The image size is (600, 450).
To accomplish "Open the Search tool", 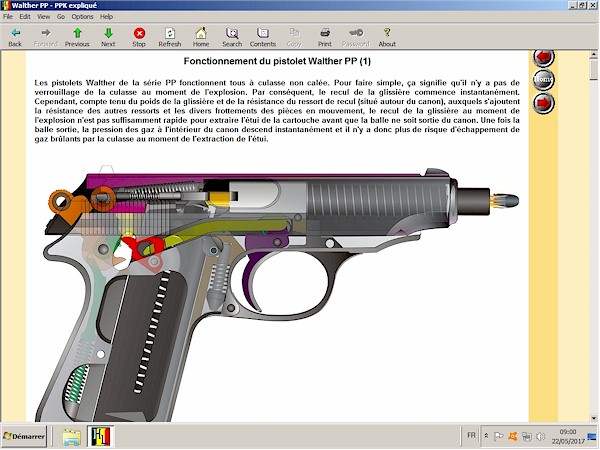I will (232, 37).
